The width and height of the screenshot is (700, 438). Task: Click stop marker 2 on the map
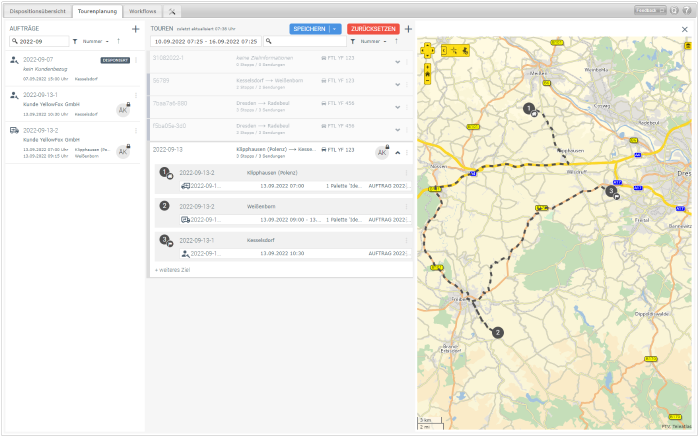[x=498, y=331]
